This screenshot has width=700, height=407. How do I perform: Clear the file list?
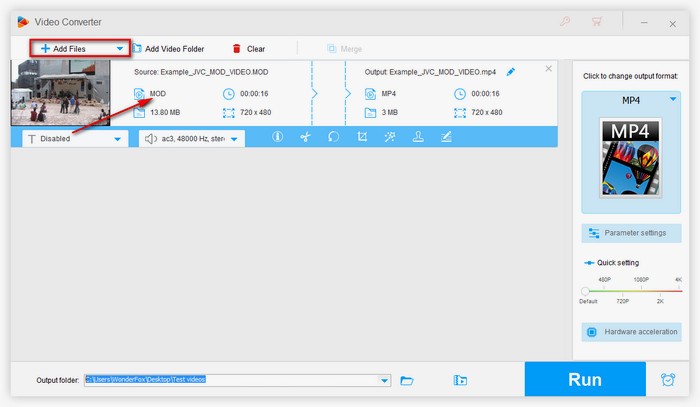(x=249, y=49)
